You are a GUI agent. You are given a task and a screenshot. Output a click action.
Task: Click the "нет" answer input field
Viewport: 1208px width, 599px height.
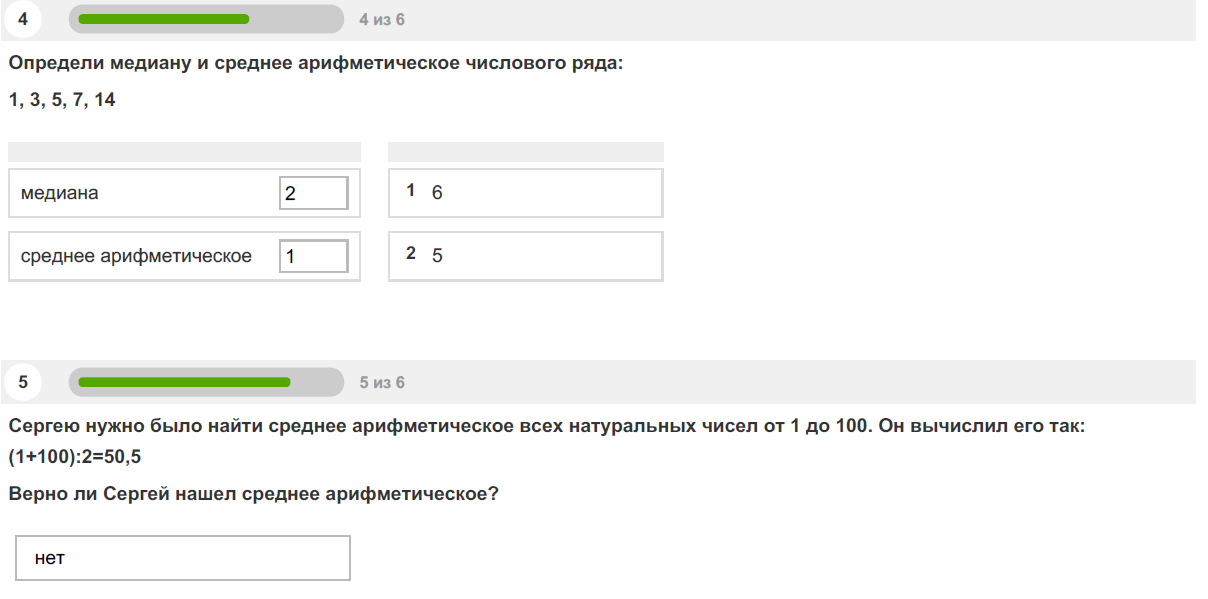coord(183,558)
